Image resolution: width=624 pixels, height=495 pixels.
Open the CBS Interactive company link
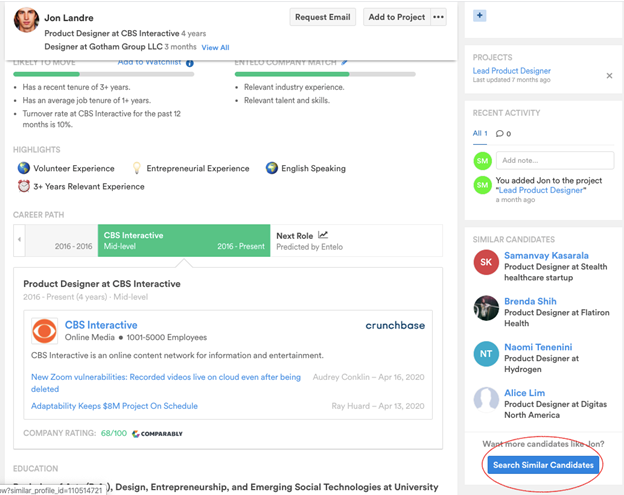click(101, 325)
